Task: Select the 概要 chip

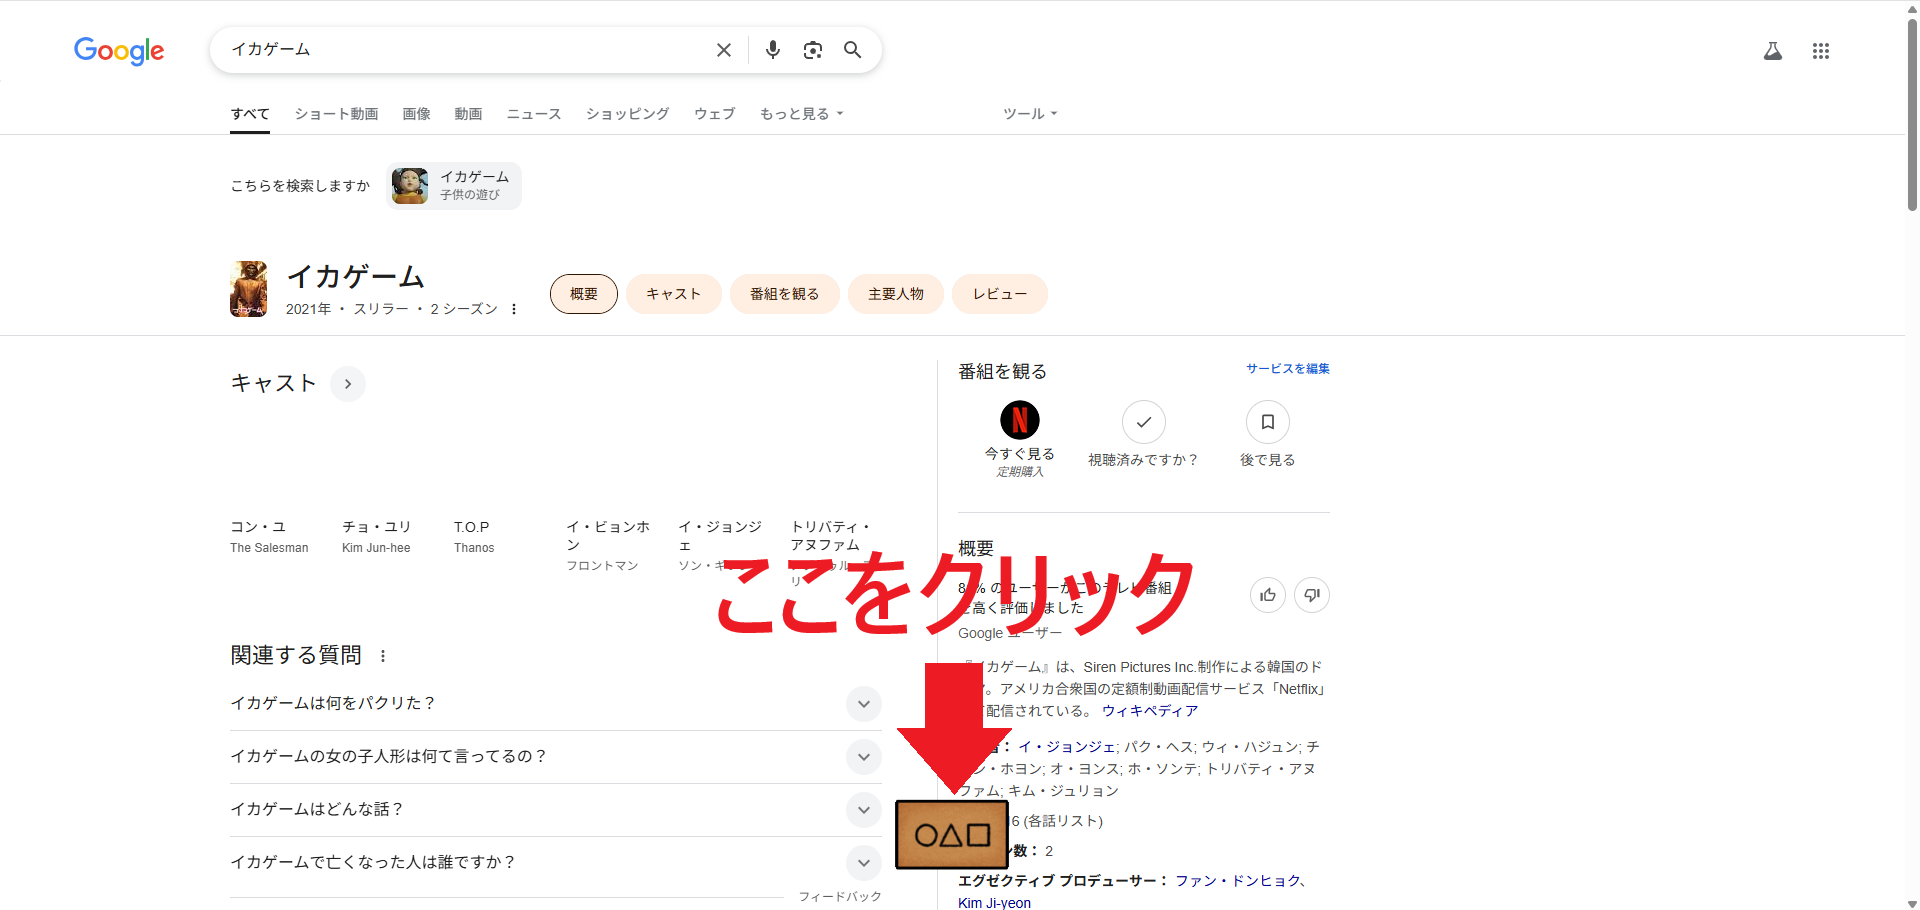Action: (584, 294)
